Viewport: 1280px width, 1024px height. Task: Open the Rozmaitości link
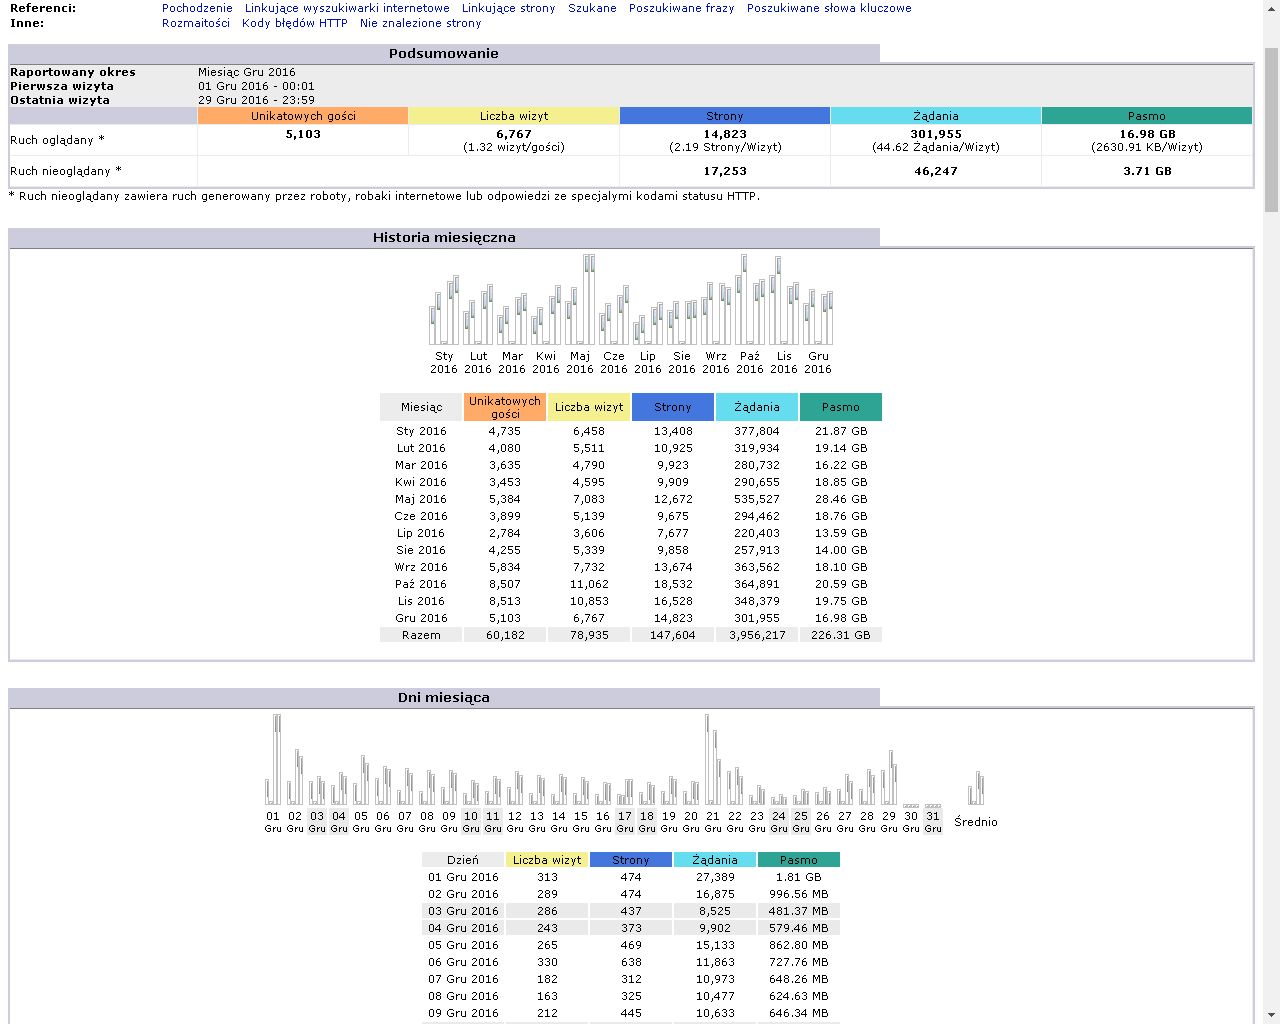pyautogui.click(x=196, y=23)
